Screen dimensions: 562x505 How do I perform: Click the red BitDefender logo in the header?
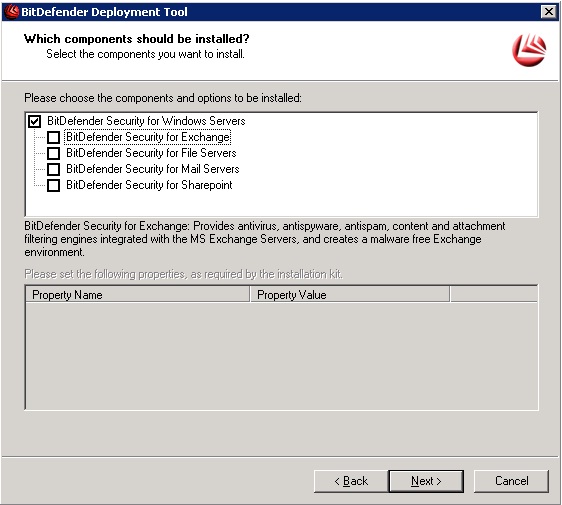pos(529,50)
